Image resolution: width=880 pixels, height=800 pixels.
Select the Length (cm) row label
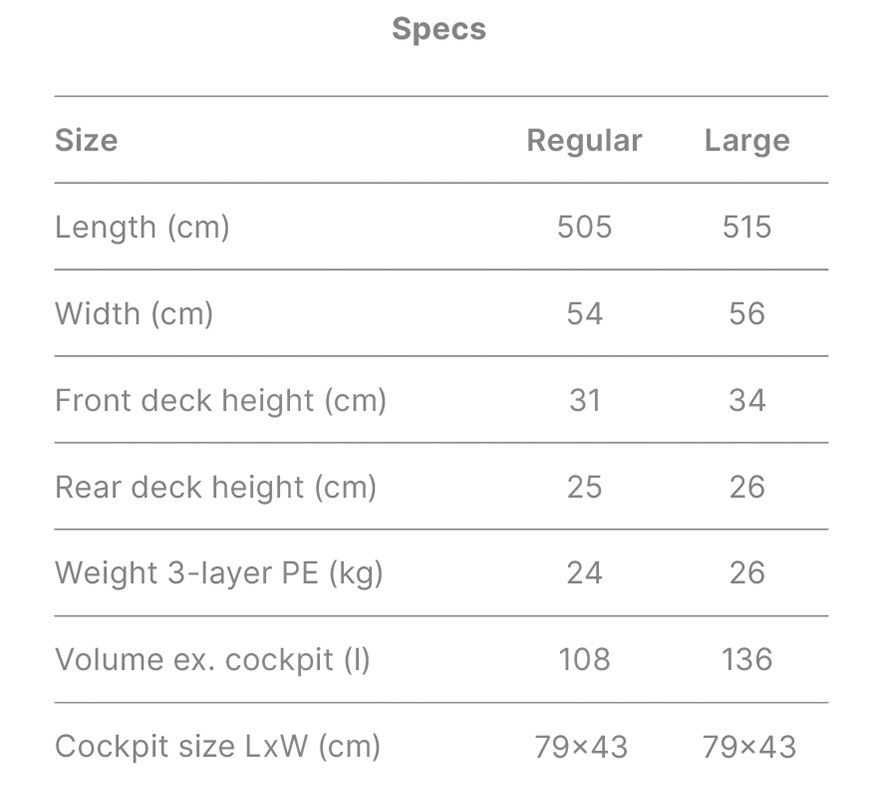coord(142,227)
